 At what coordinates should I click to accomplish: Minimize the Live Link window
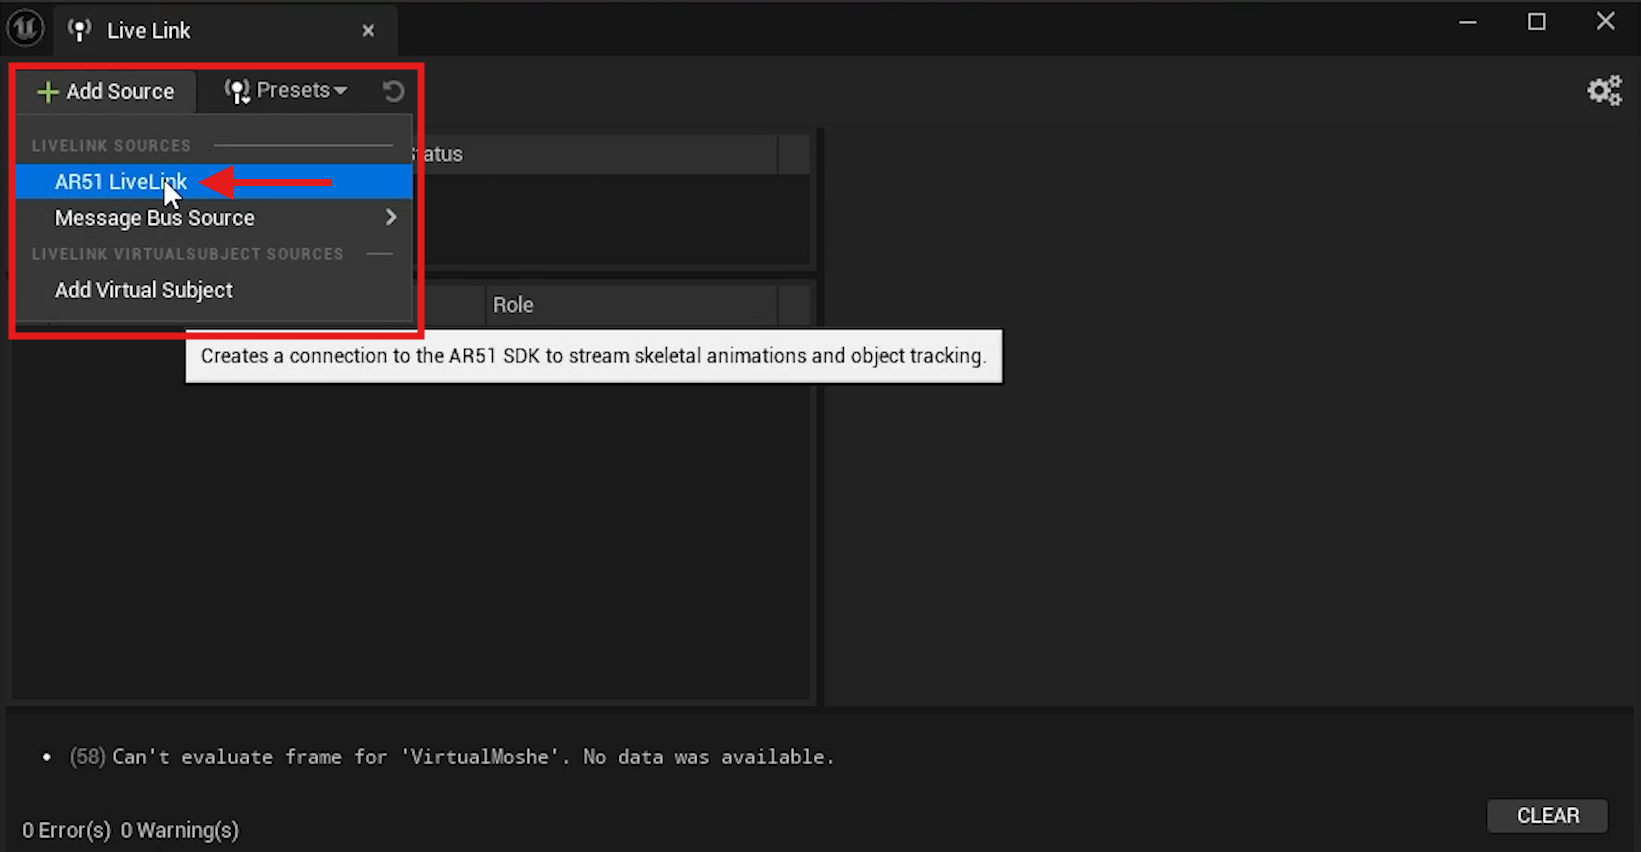(1468, 22)
